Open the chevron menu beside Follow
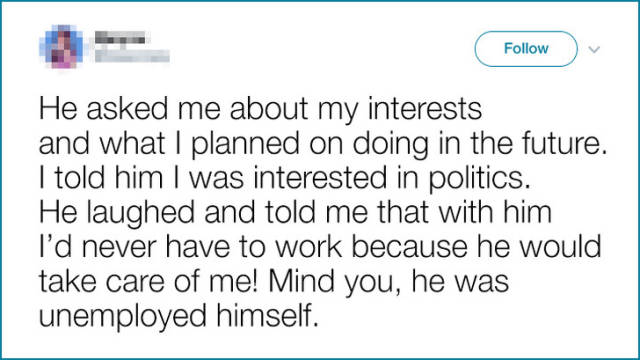This screenshot has width=640, height=360. click(594, 50)
